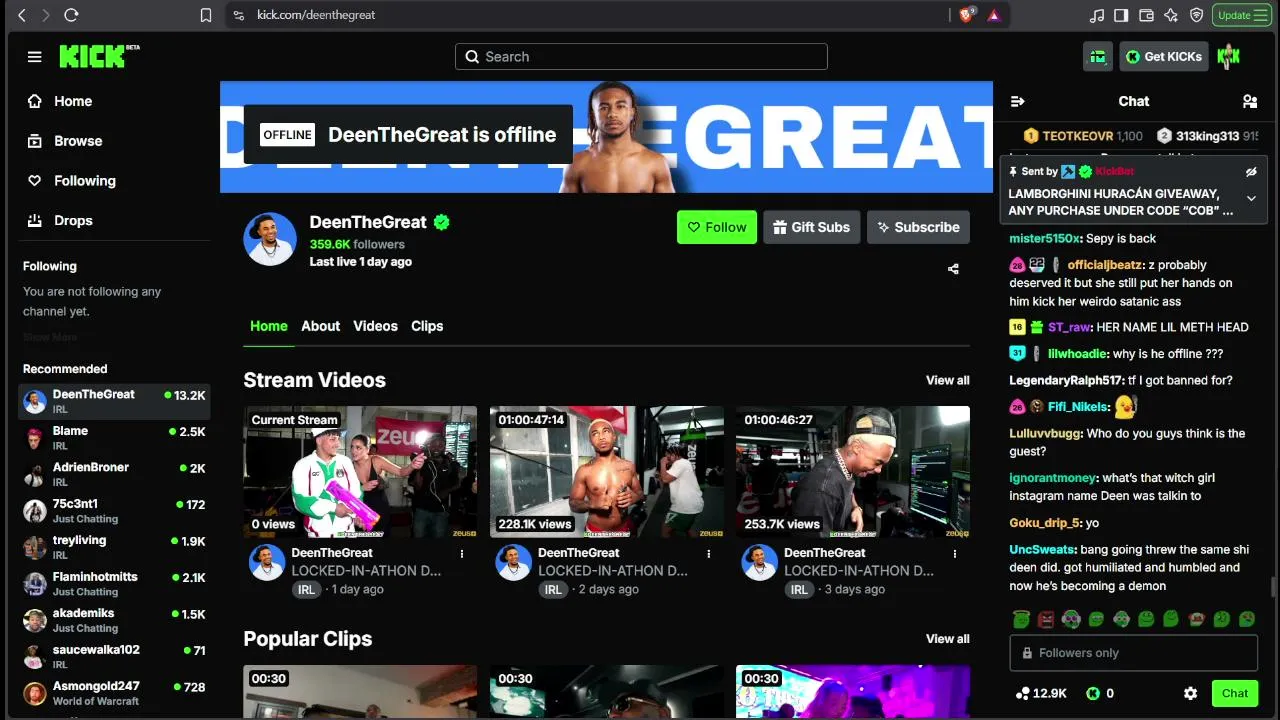1280x720 pixels.
Task: Open the browser Update menu button
Action: 1243,15
